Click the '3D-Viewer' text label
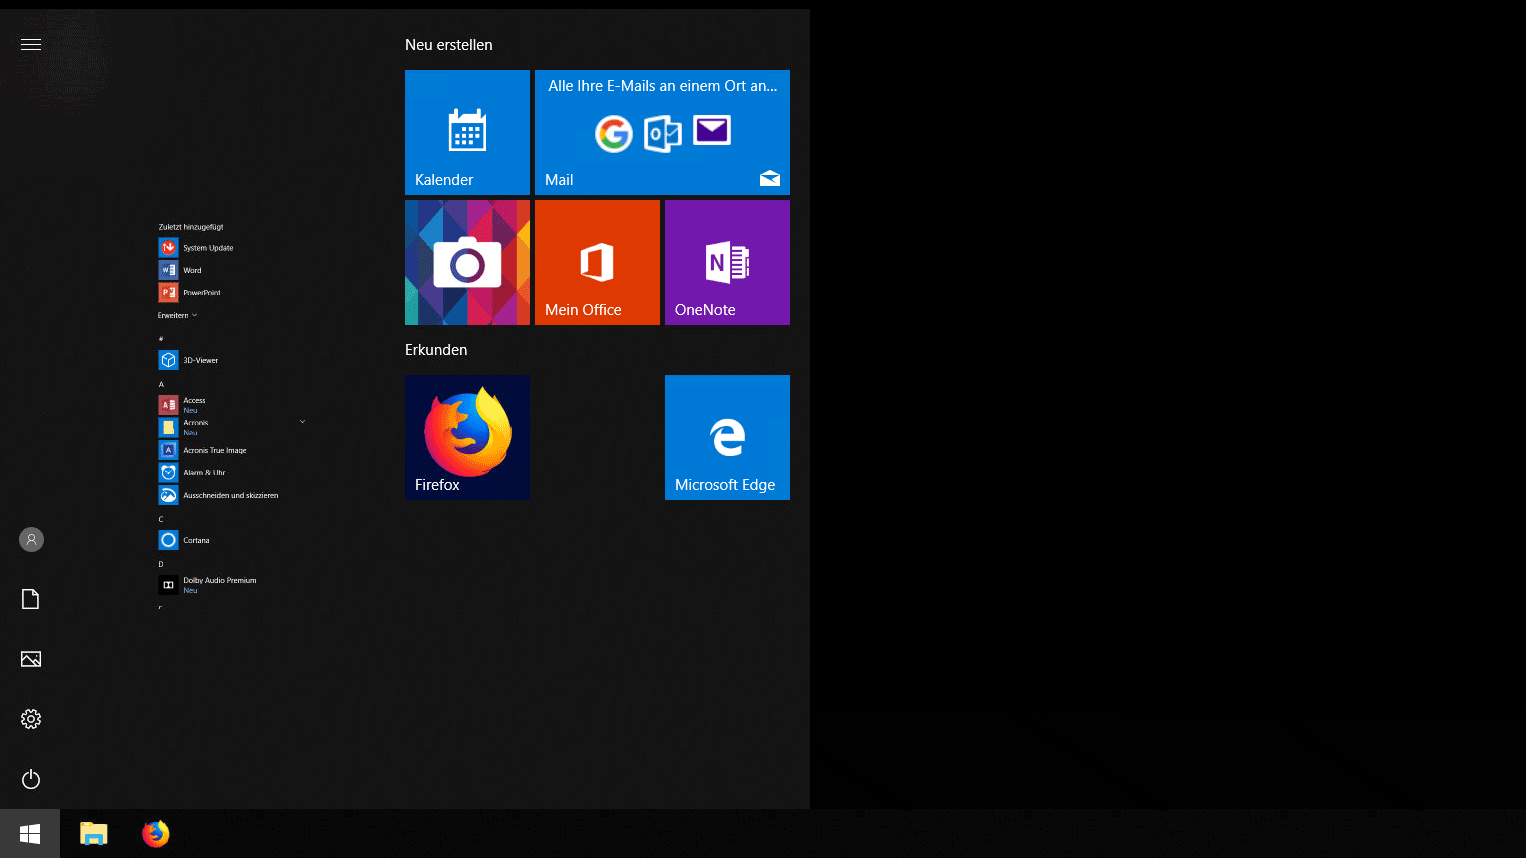Screen dimensions: 1526x858 coord(201,360)
